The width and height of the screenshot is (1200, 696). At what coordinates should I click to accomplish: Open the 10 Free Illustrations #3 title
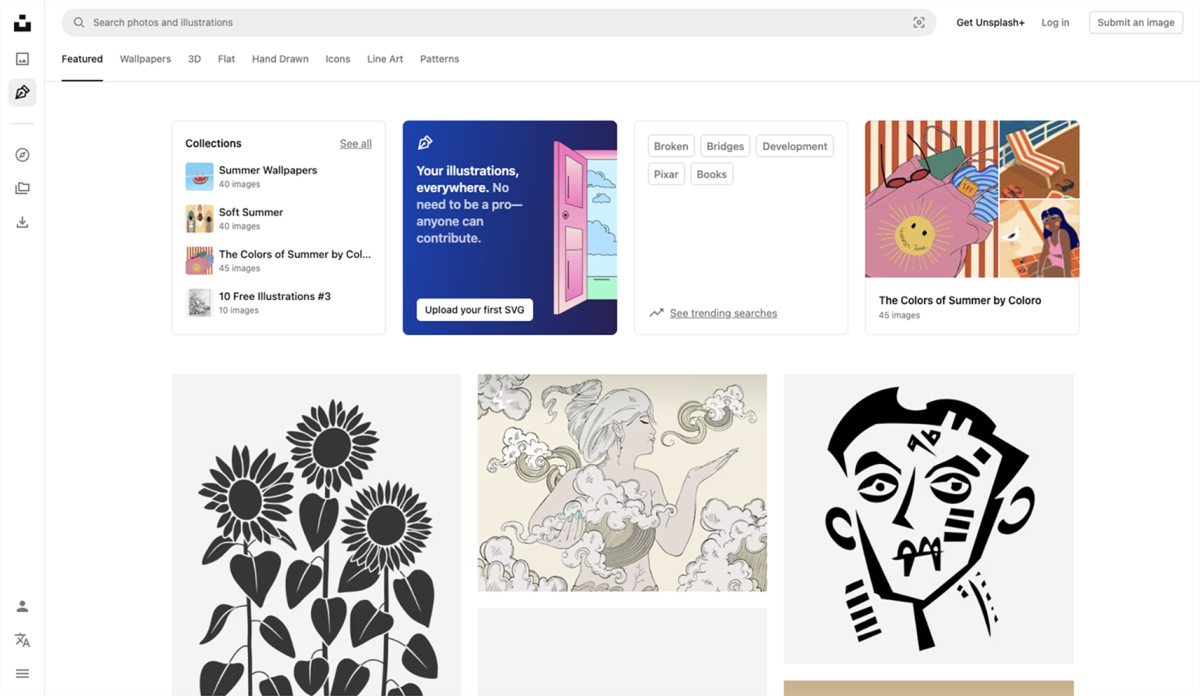pyautogui.click(x=275, y=296)
